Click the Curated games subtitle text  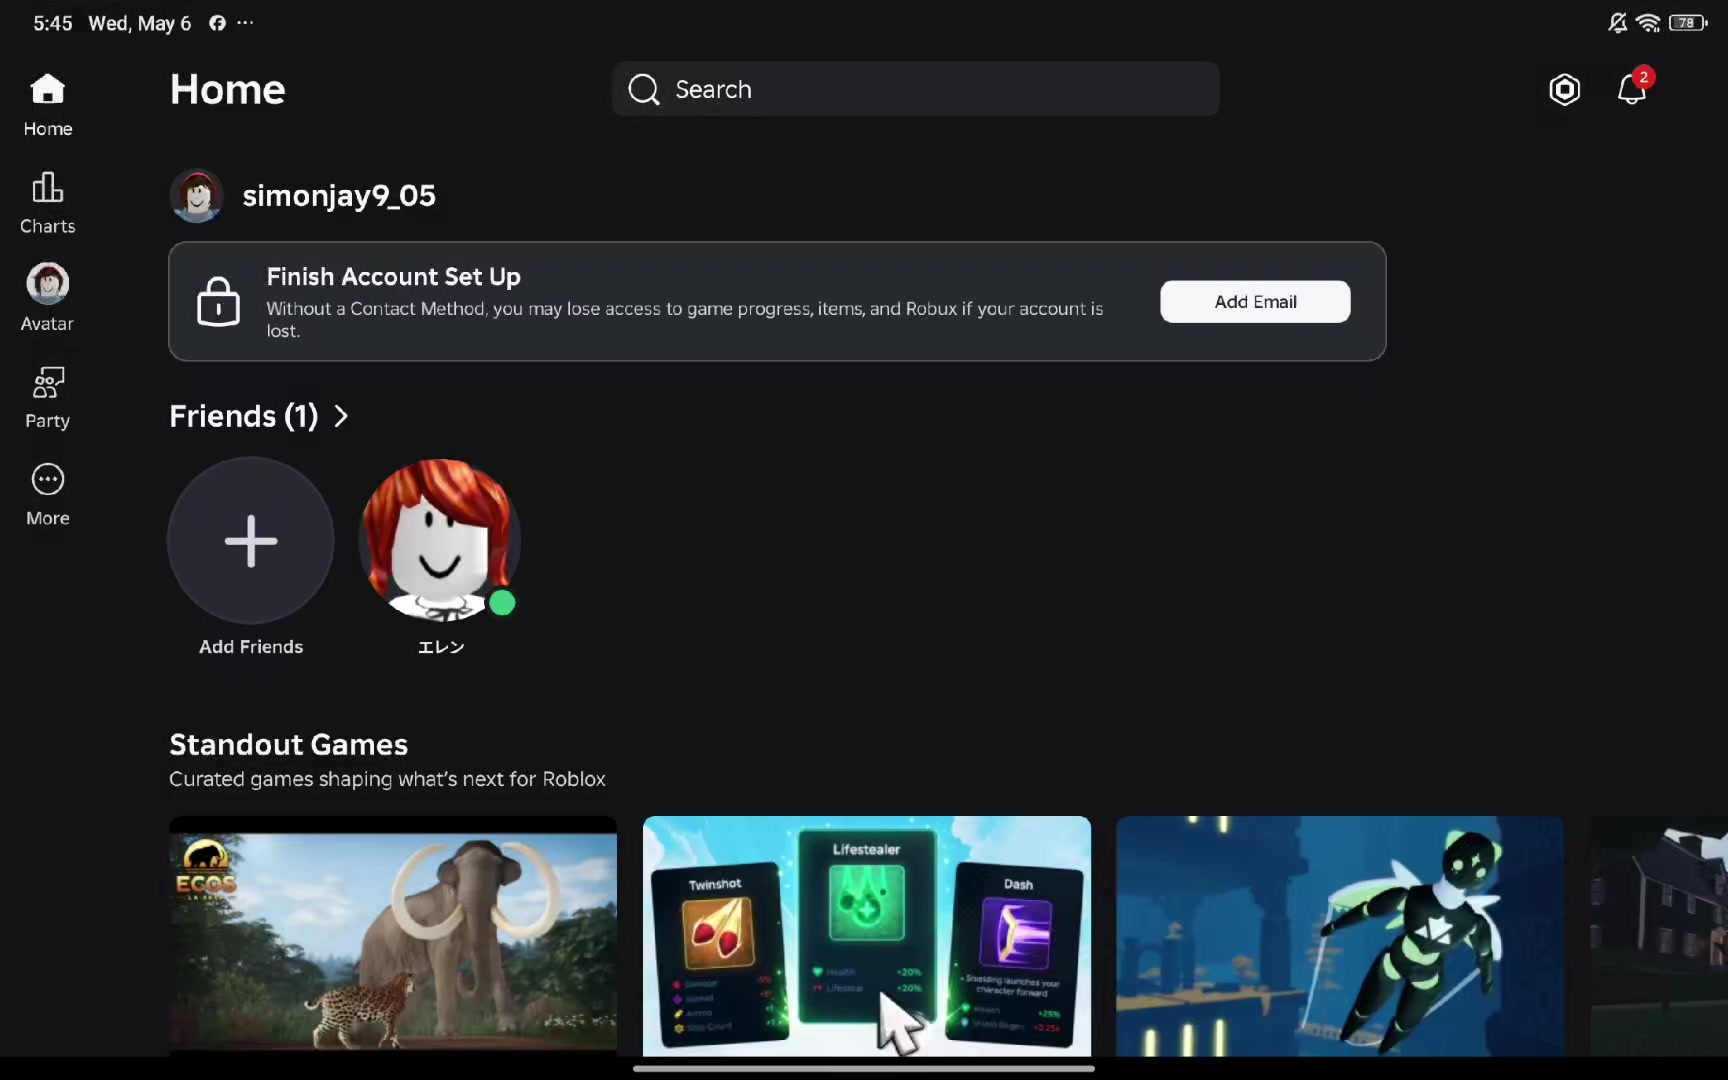pyautogui.click(x=387, y=779)
